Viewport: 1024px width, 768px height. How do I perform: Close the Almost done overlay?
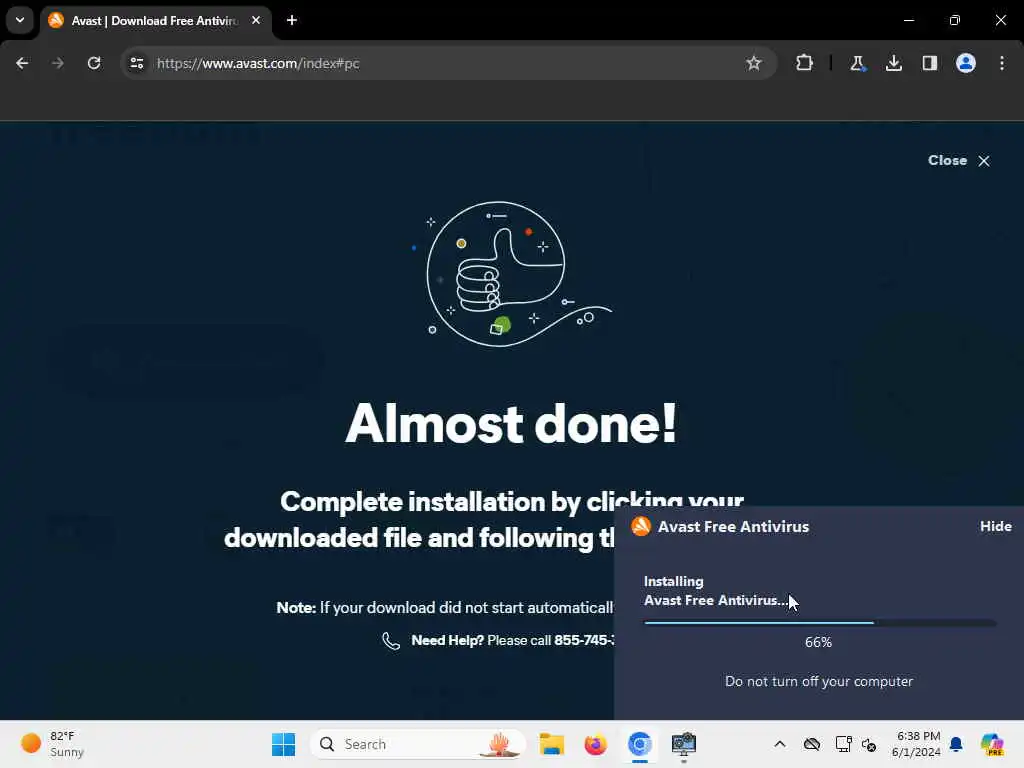click(959, 161)
